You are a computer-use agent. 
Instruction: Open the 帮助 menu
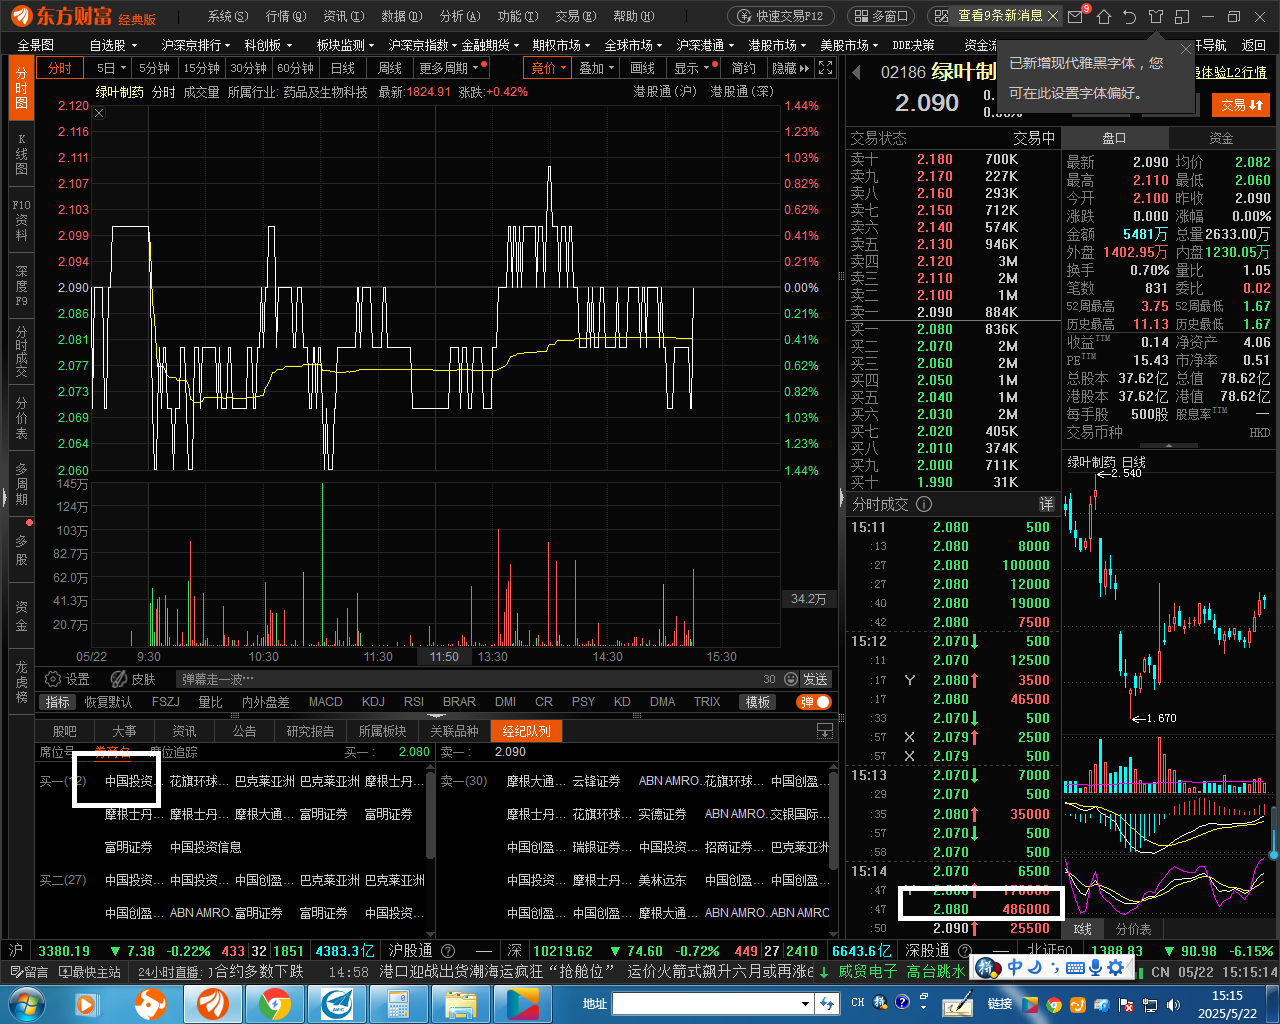coord(633,16)
